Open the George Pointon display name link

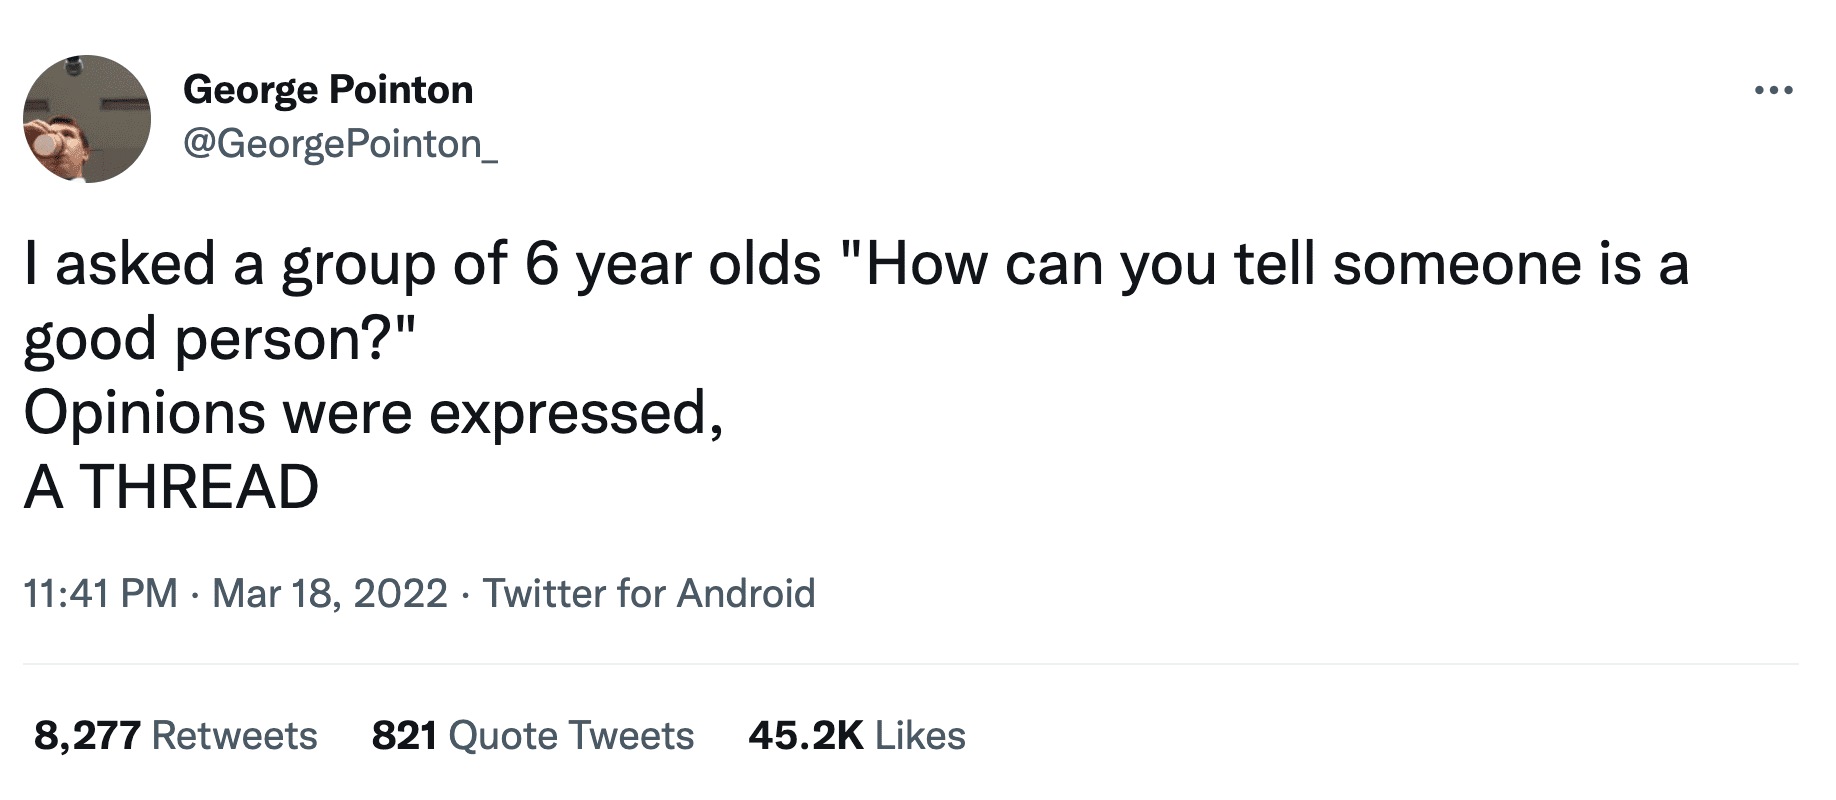pos(328,90)
